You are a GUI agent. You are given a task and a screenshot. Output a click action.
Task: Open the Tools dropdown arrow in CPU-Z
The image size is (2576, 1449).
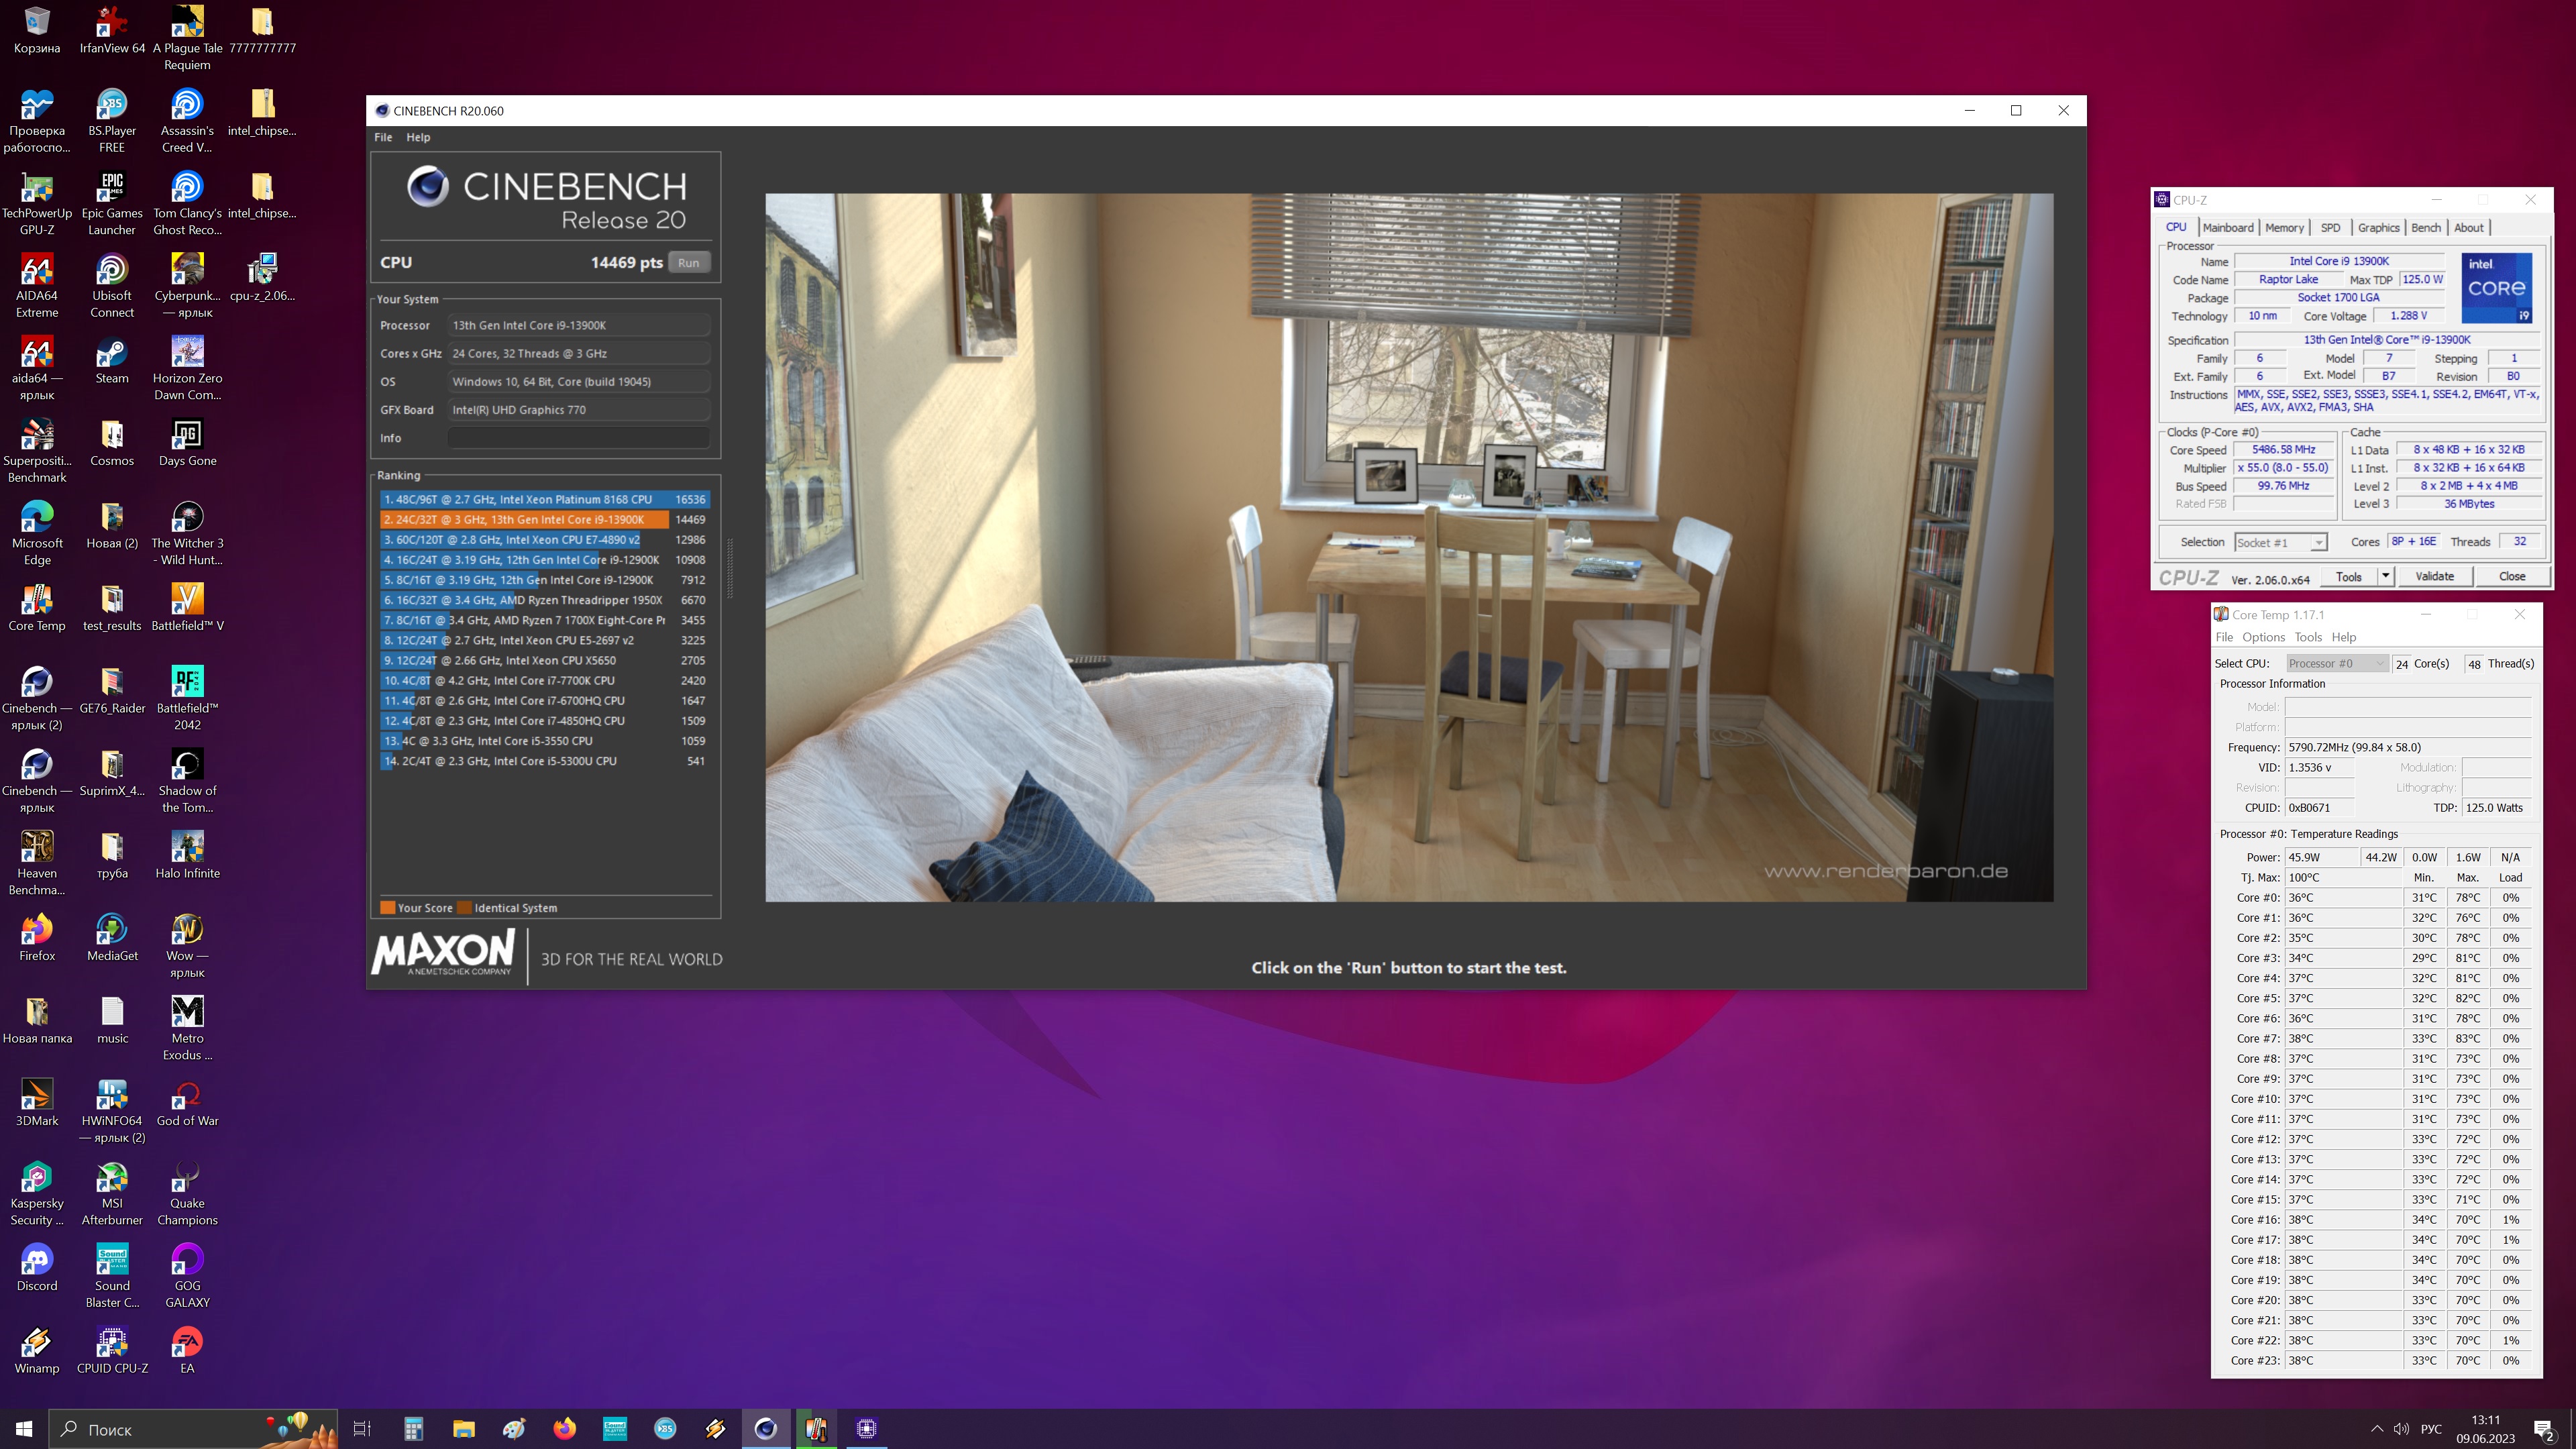tap(2385, 576)
